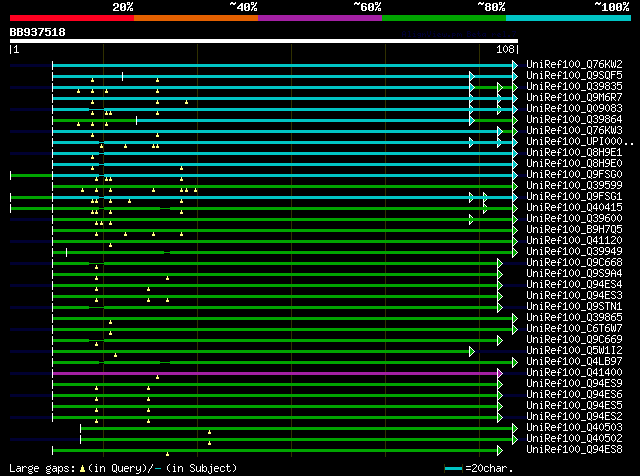Click the orange ~40% segment of the color scale

196,18
